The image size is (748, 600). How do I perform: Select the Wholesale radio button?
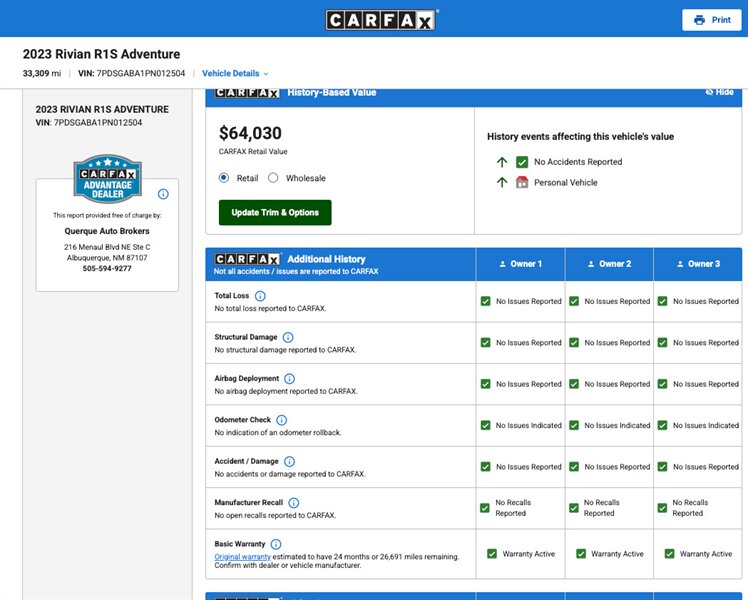[273, 178]
